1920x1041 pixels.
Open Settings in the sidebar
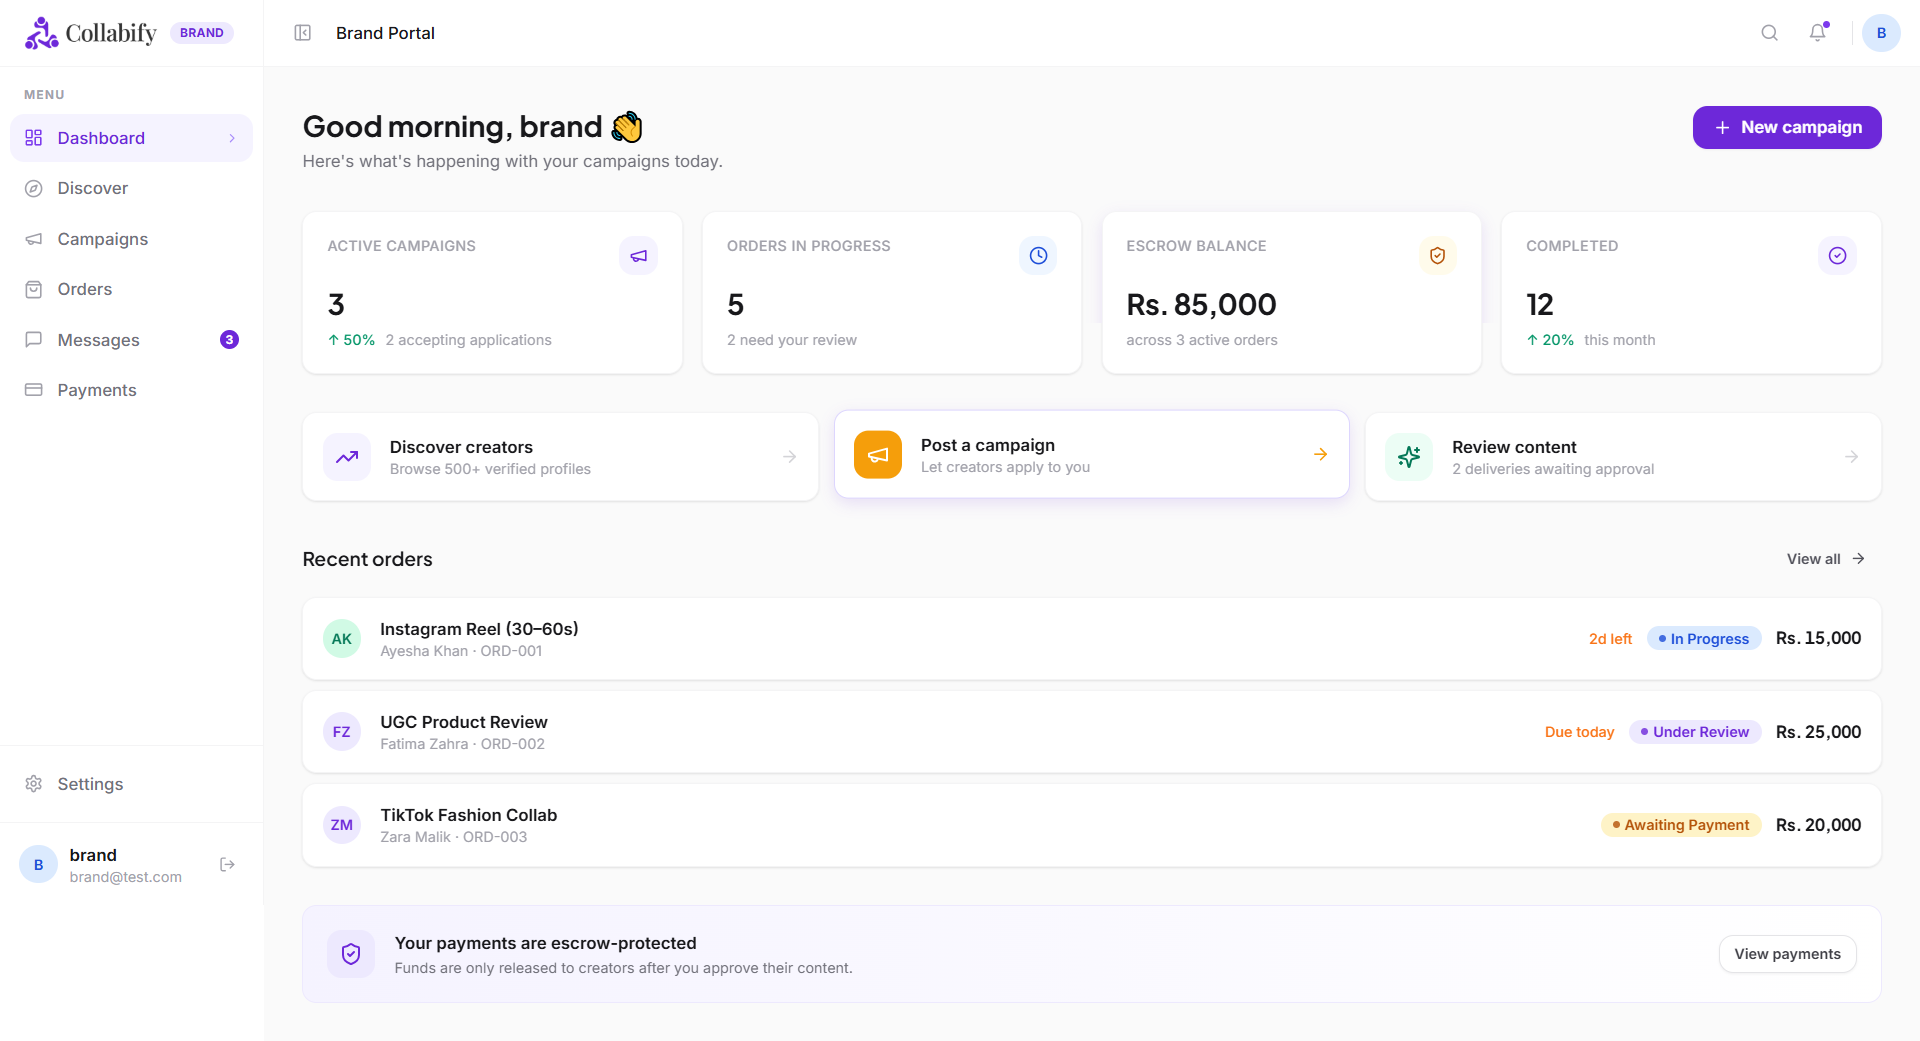[x=131, y=784]
